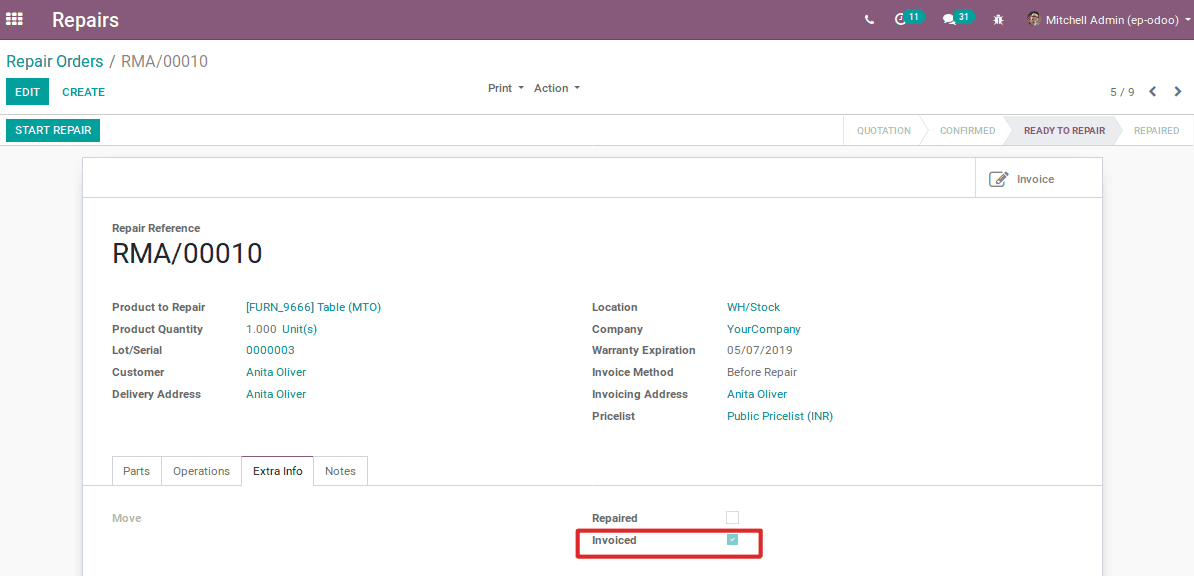Click the EDIT button
The image size is (1194, 576).
(x=27, y=91)
